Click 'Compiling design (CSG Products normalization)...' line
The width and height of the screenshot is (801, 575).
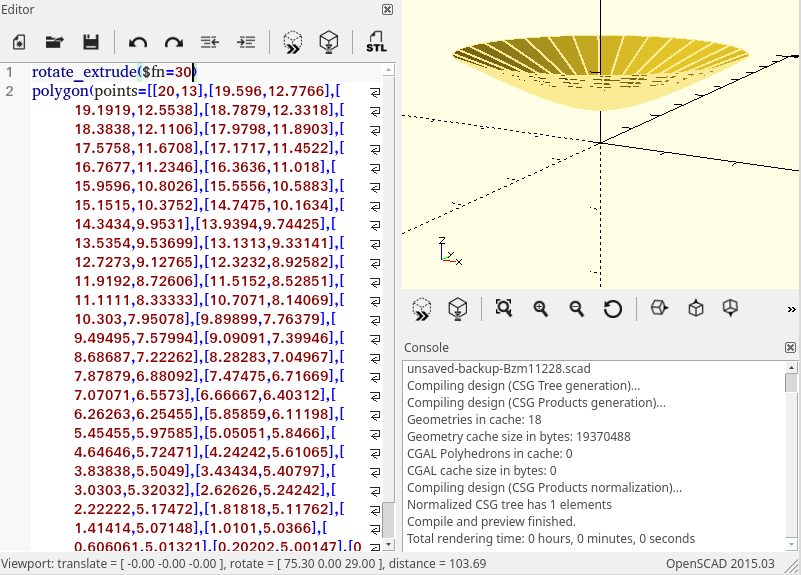544,488
